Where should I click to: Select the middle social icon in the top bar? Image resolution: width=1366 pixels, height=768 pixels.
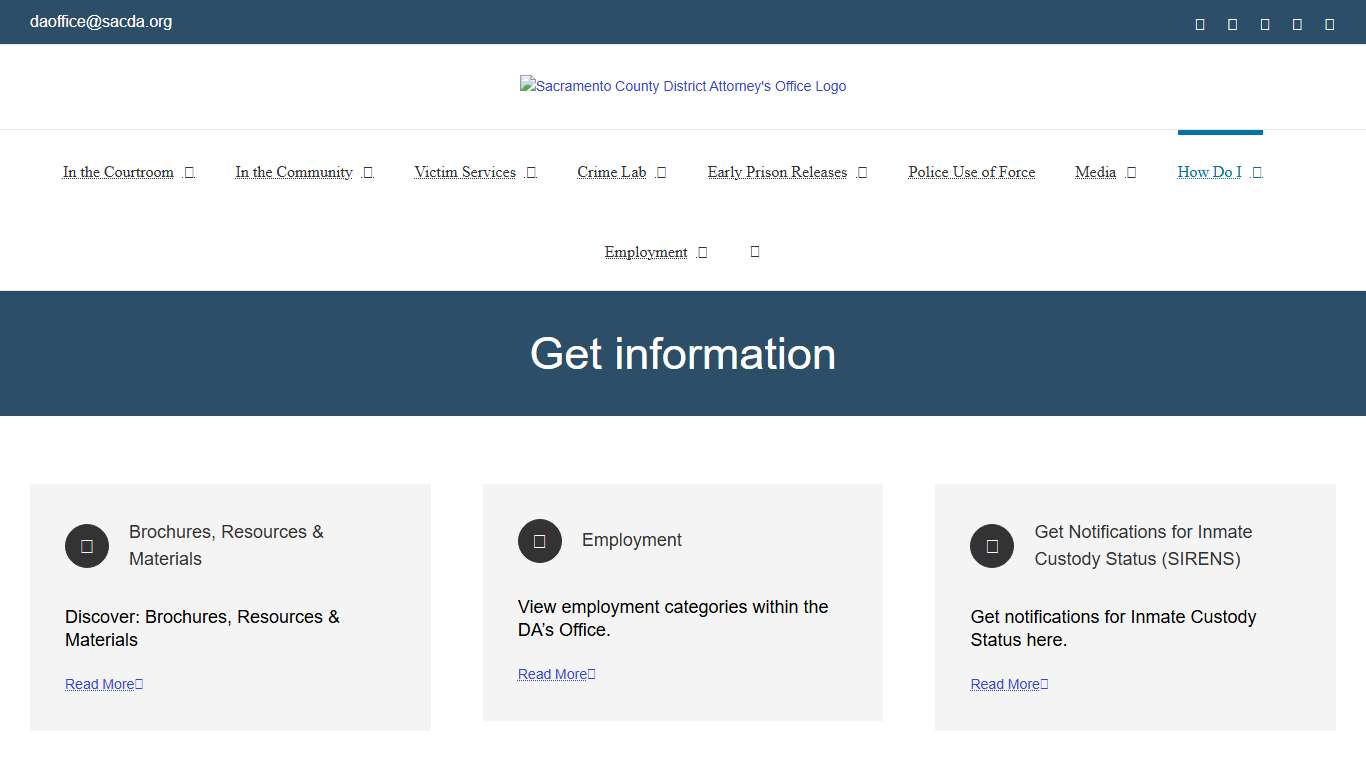coord(1264,22)
